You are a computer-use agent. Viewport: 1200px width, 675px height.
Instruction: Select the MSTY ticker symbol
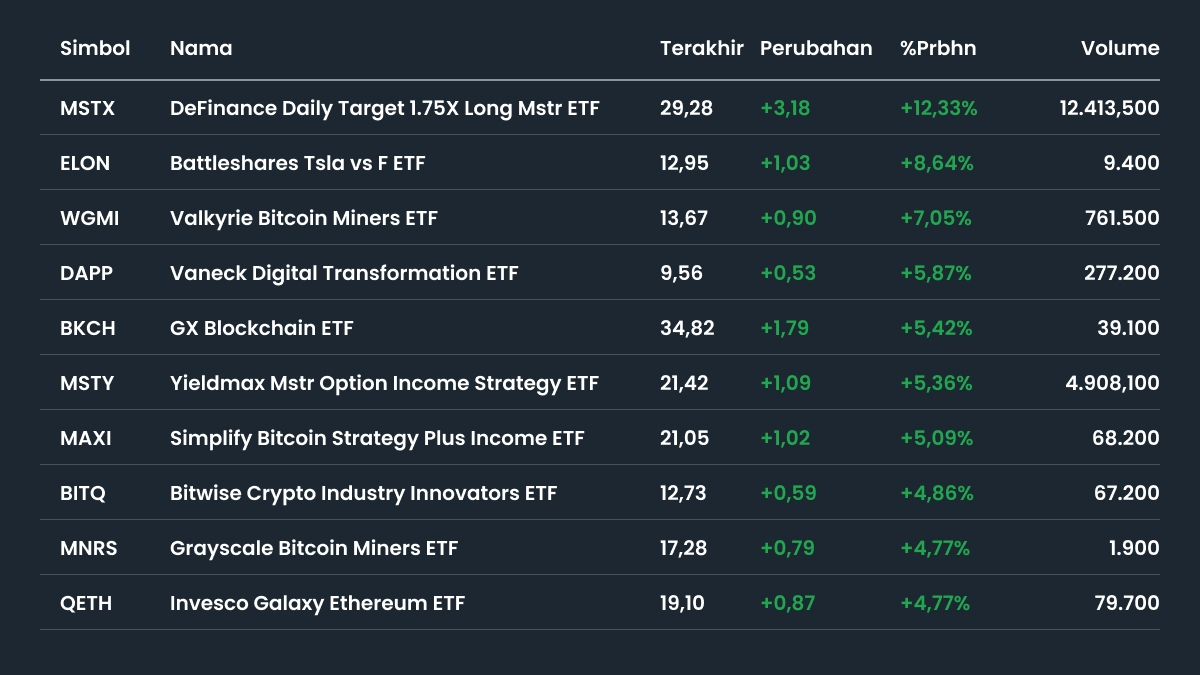pos(87,383)
